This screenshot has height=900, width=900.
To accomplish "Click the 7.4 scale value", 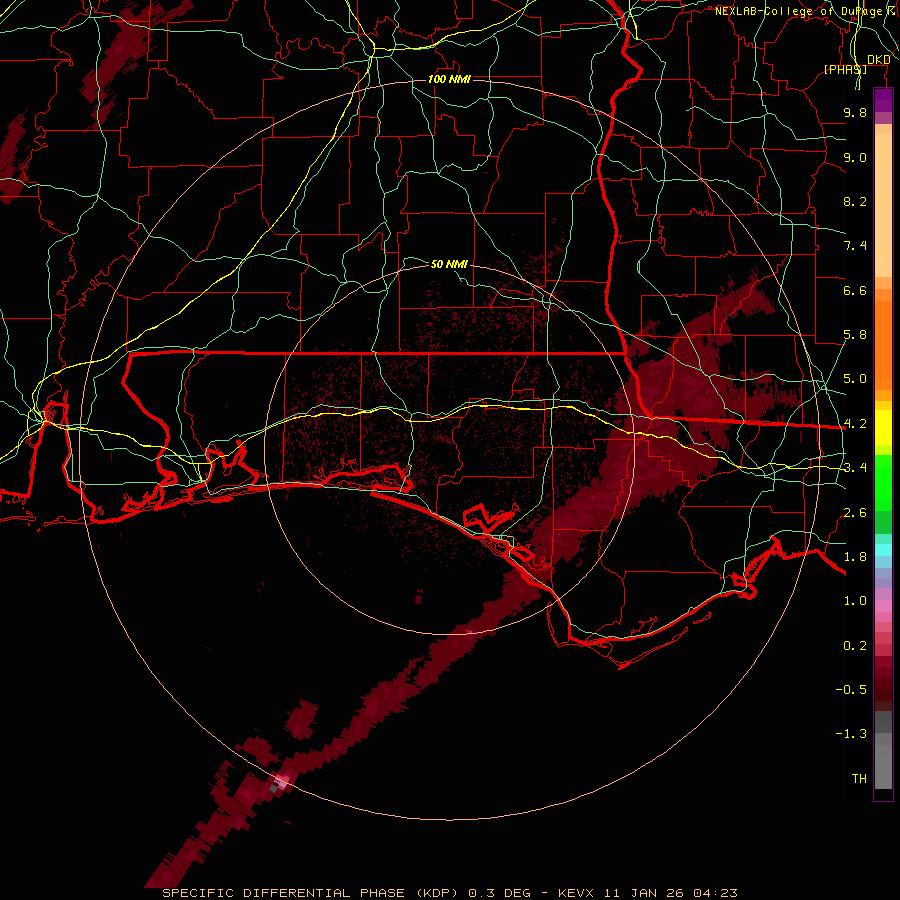I will [x=855, y=246].
